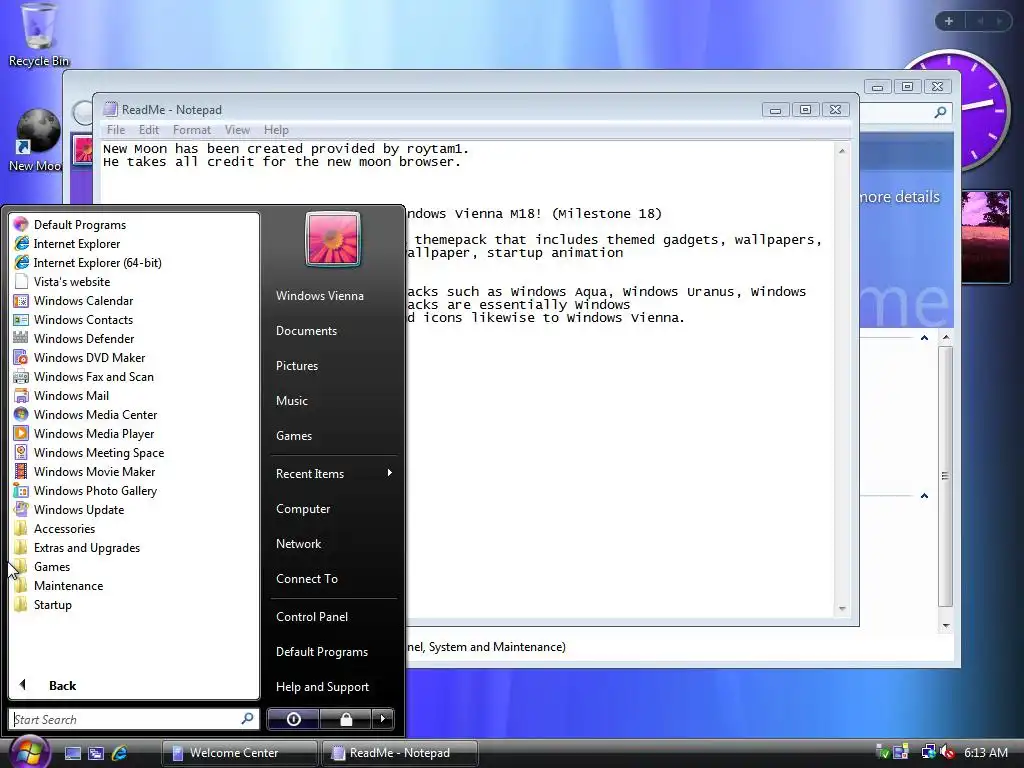
Task: Open the New Moon desktop shortcut
Action: 37,141
